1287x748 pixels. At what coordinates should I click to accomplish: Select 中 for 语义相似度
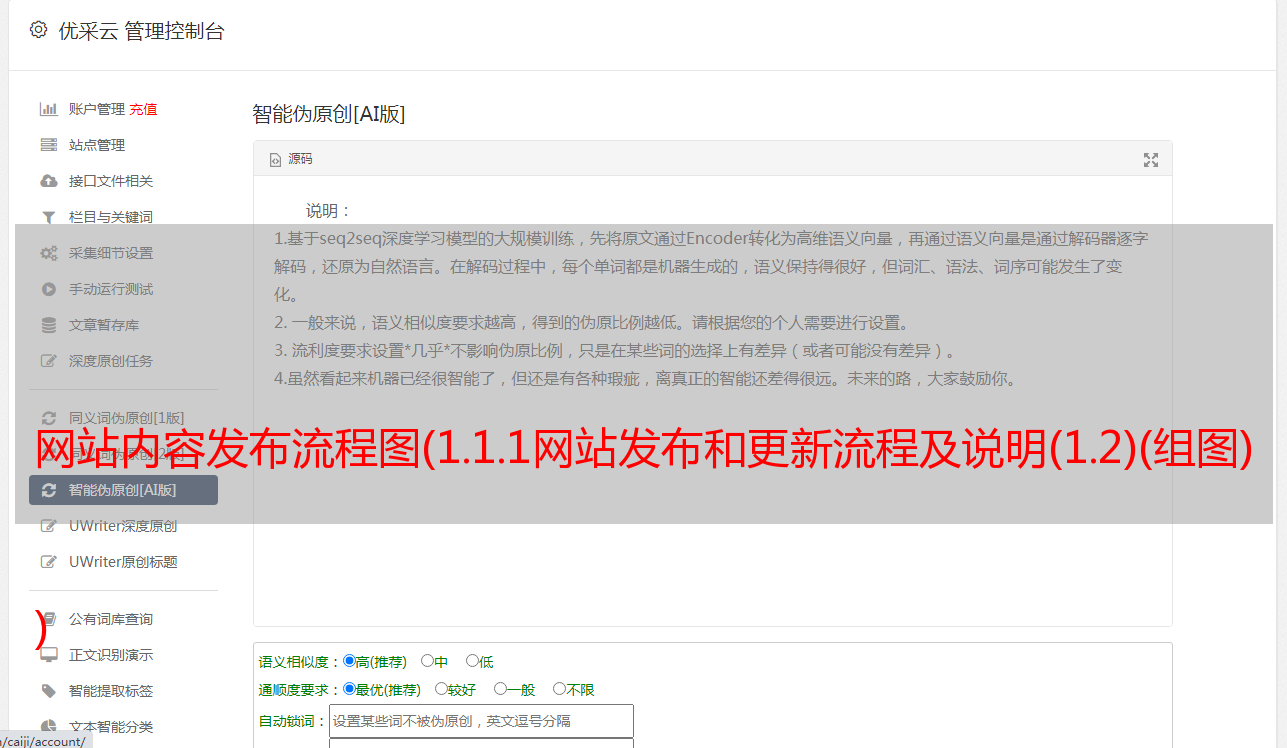point(428,661)
